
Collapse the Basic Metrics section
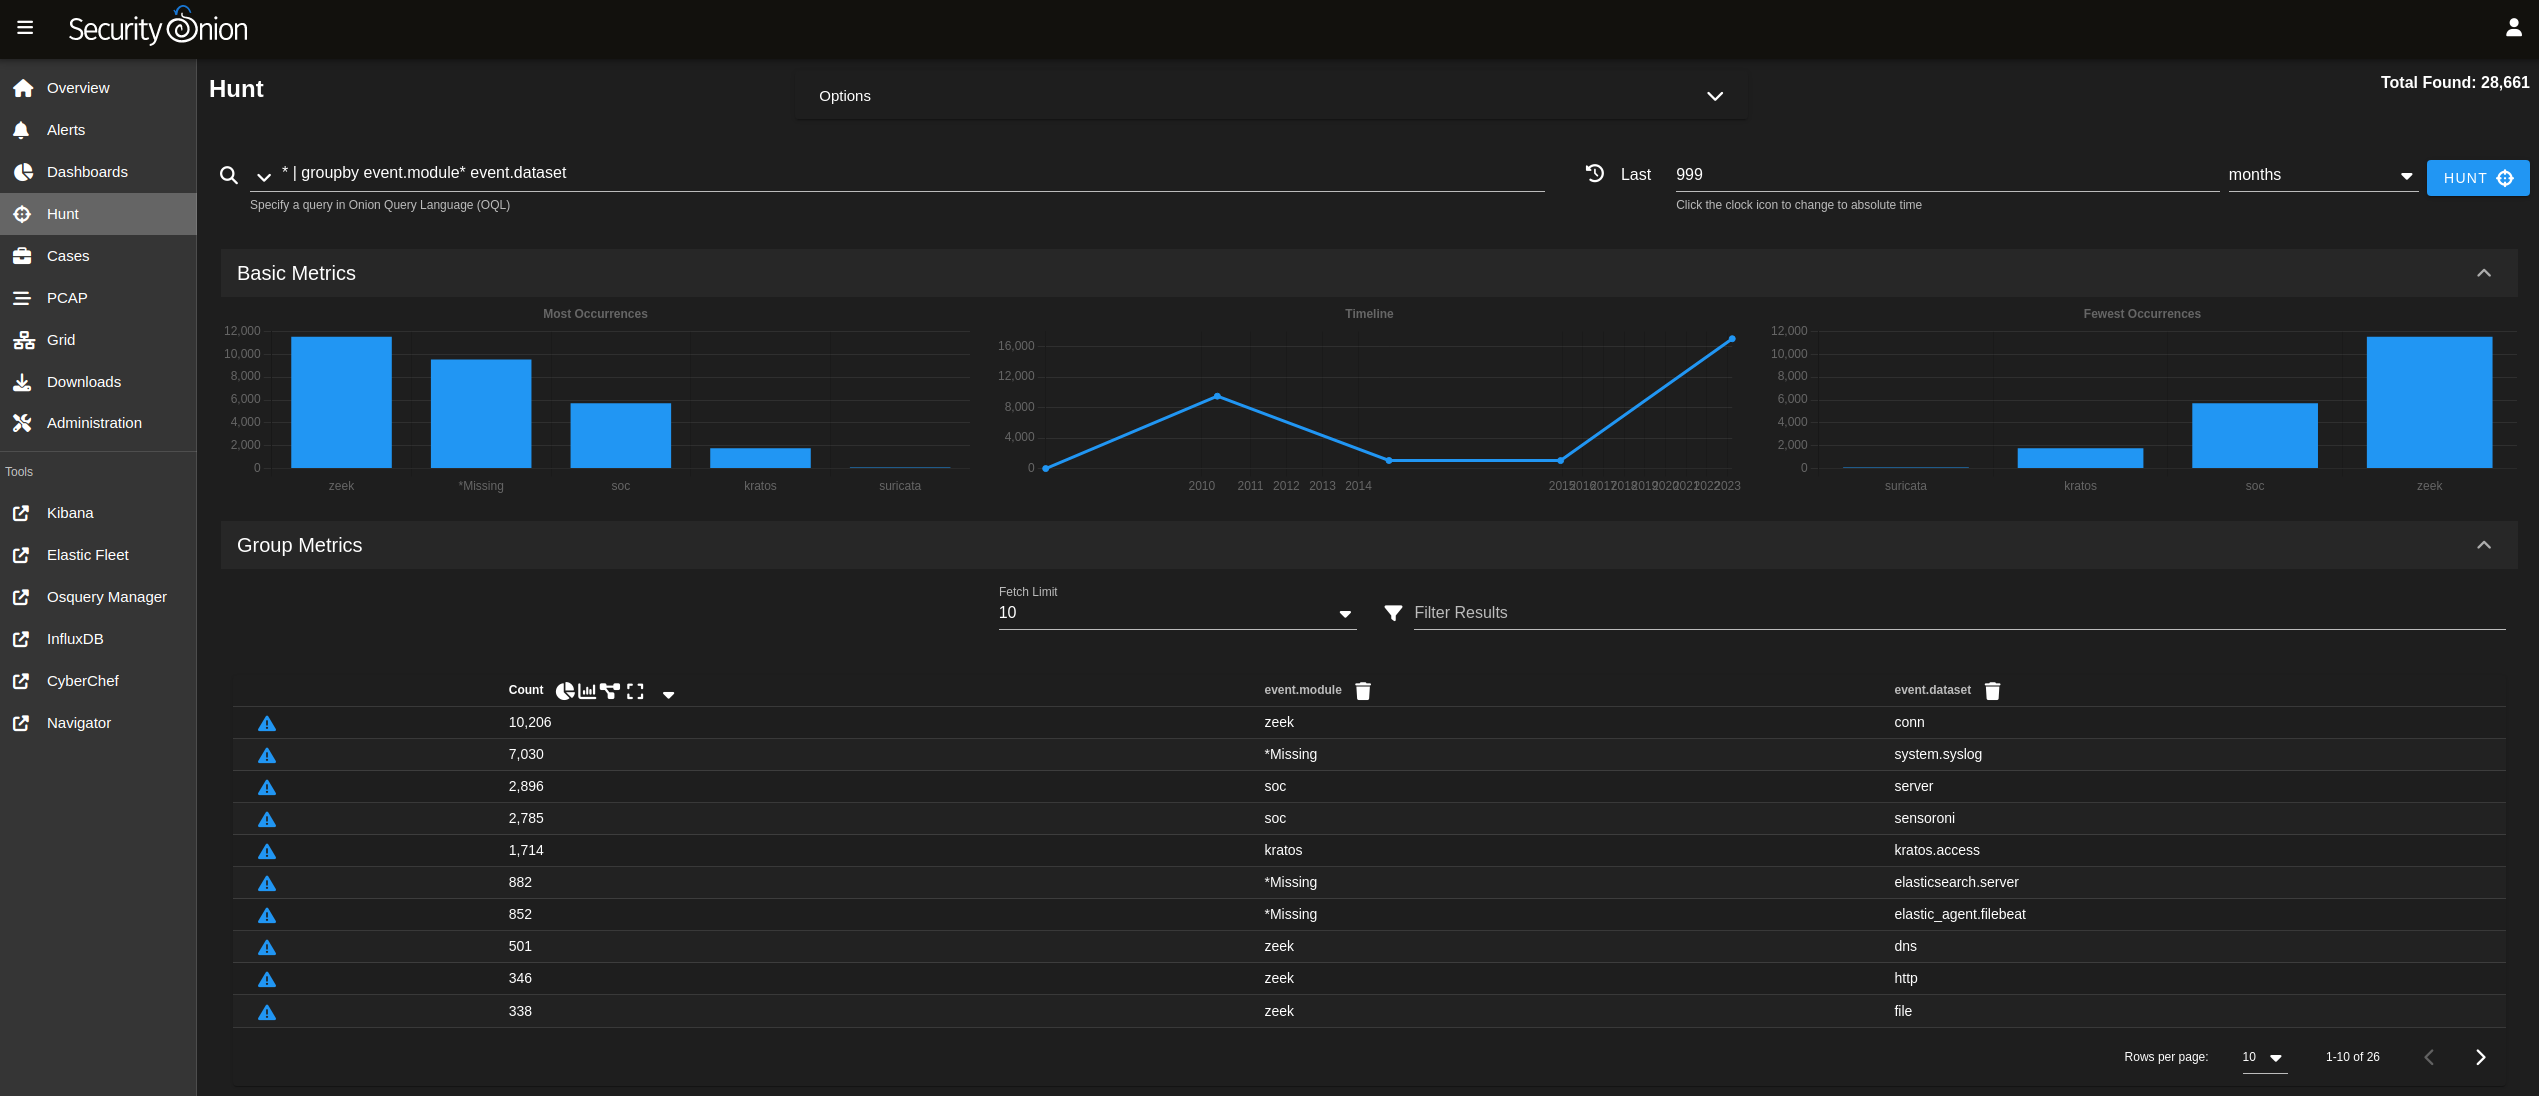point(2484,272)
